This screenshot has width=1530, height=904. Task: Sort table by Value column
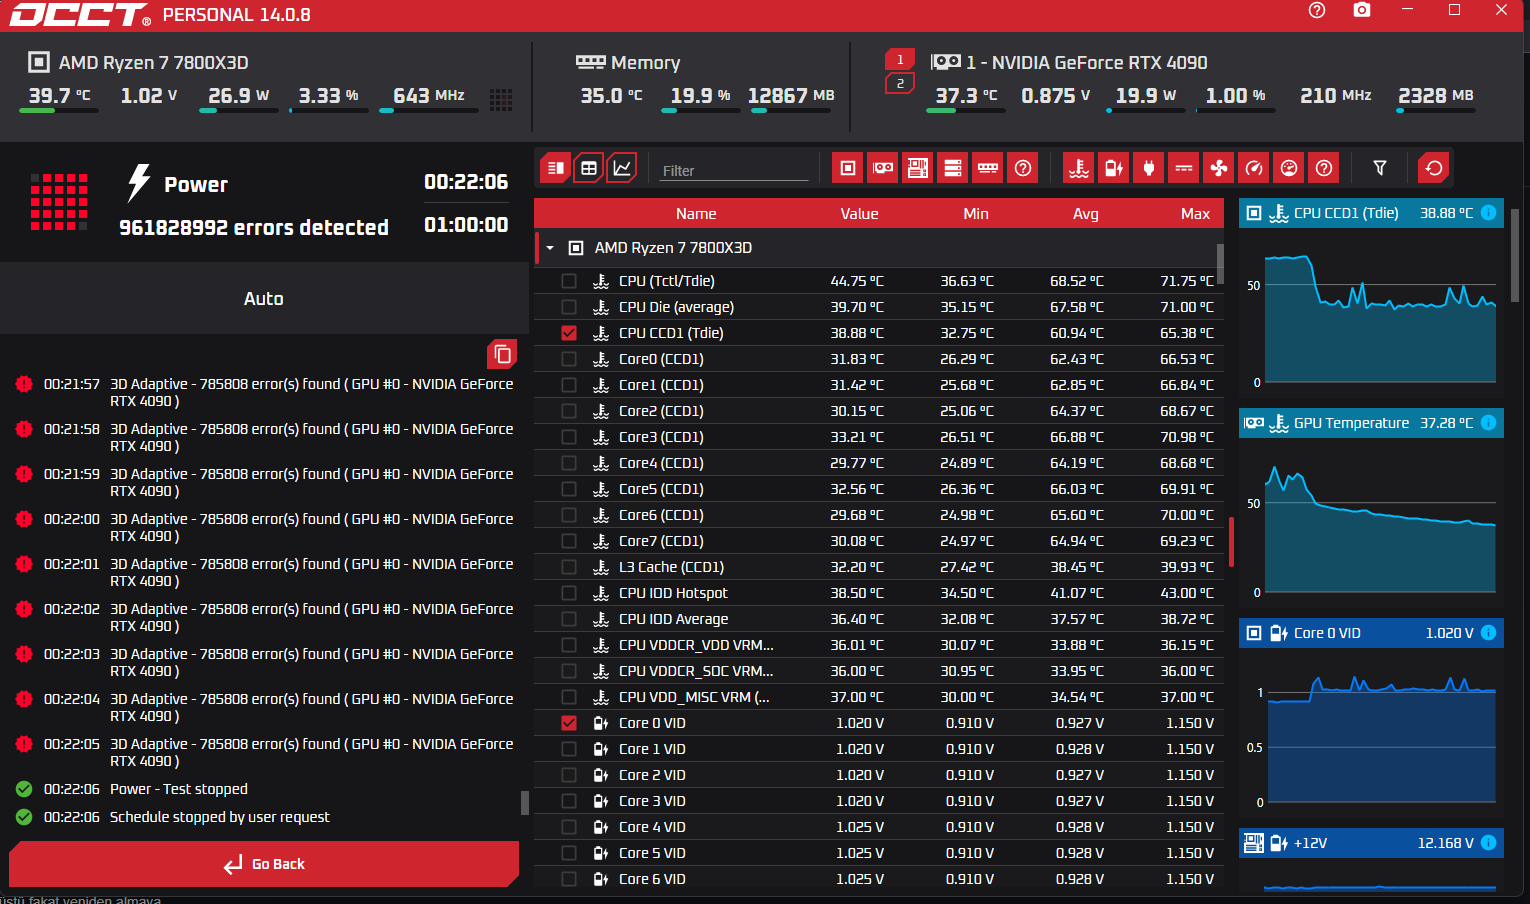point(859,214)
